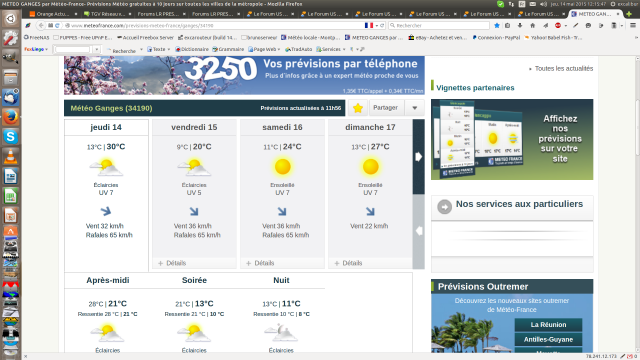Open the Files manager from the dock
Image resolution: width=640 pixels, height=360 pixels.
tap(10, 78)
